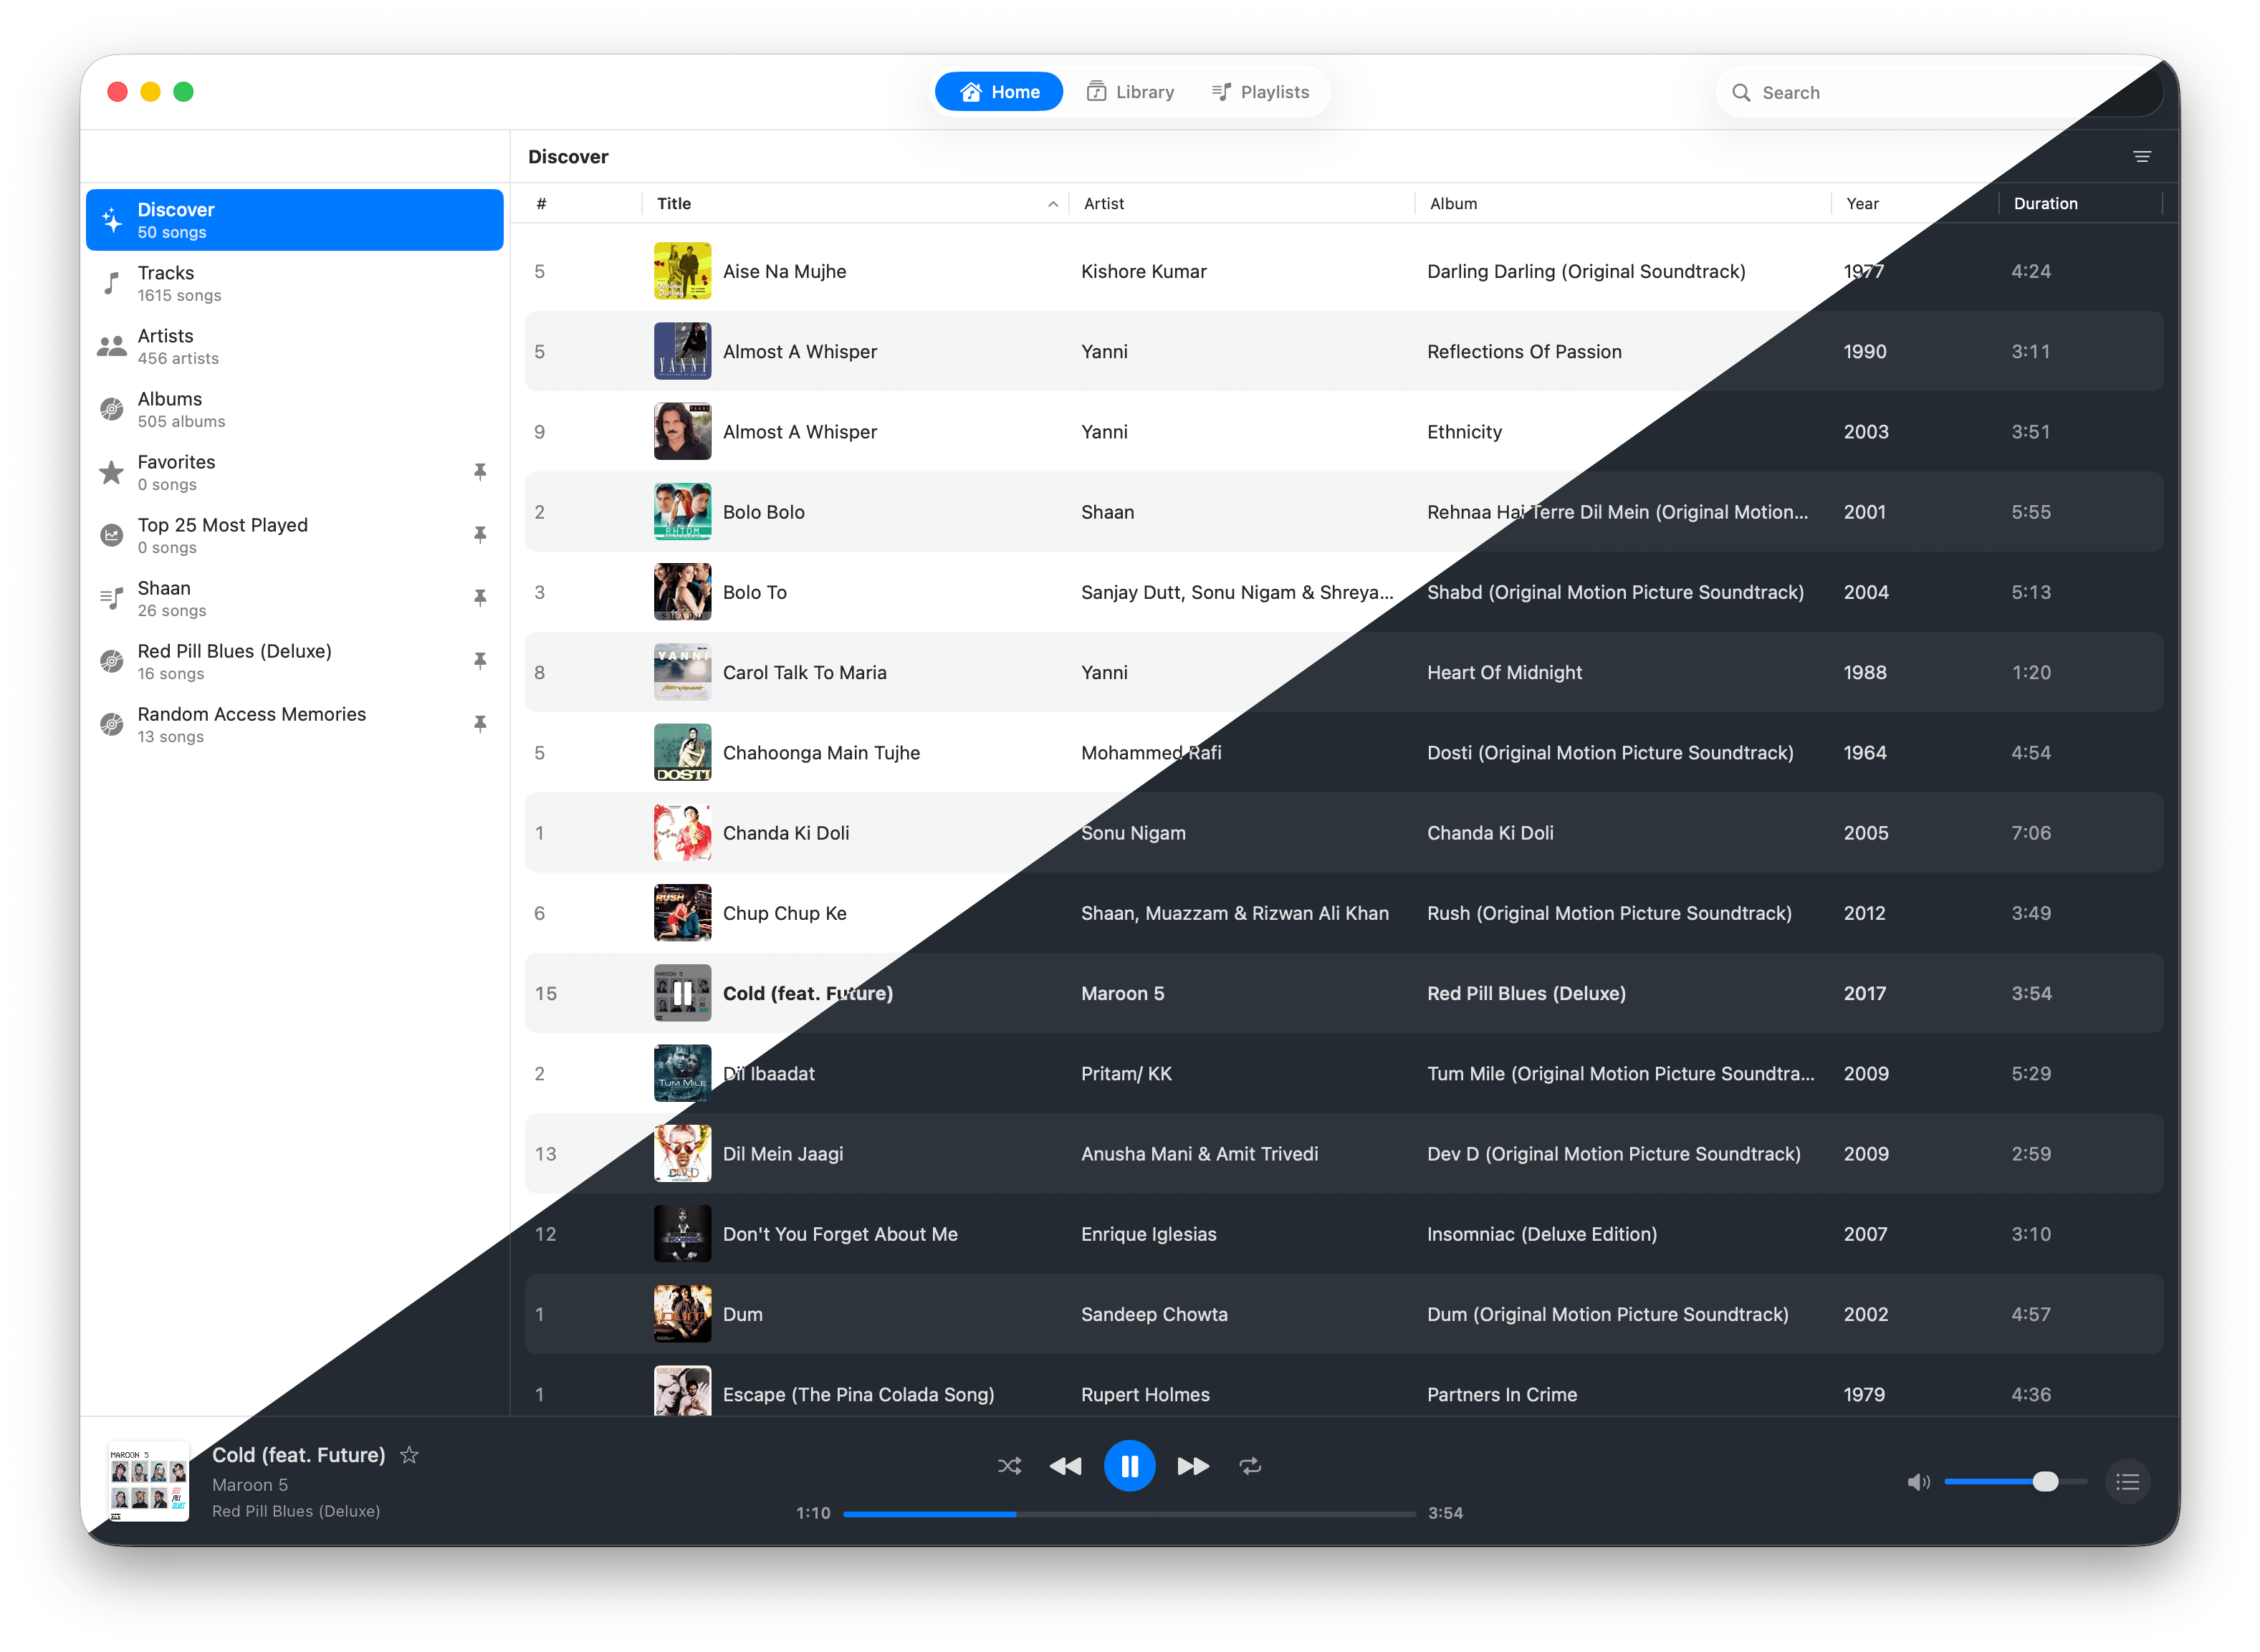2260x1652 pixels.
Task: Click the Dil Ibaadat album art
Action: tap(682, 1073)
